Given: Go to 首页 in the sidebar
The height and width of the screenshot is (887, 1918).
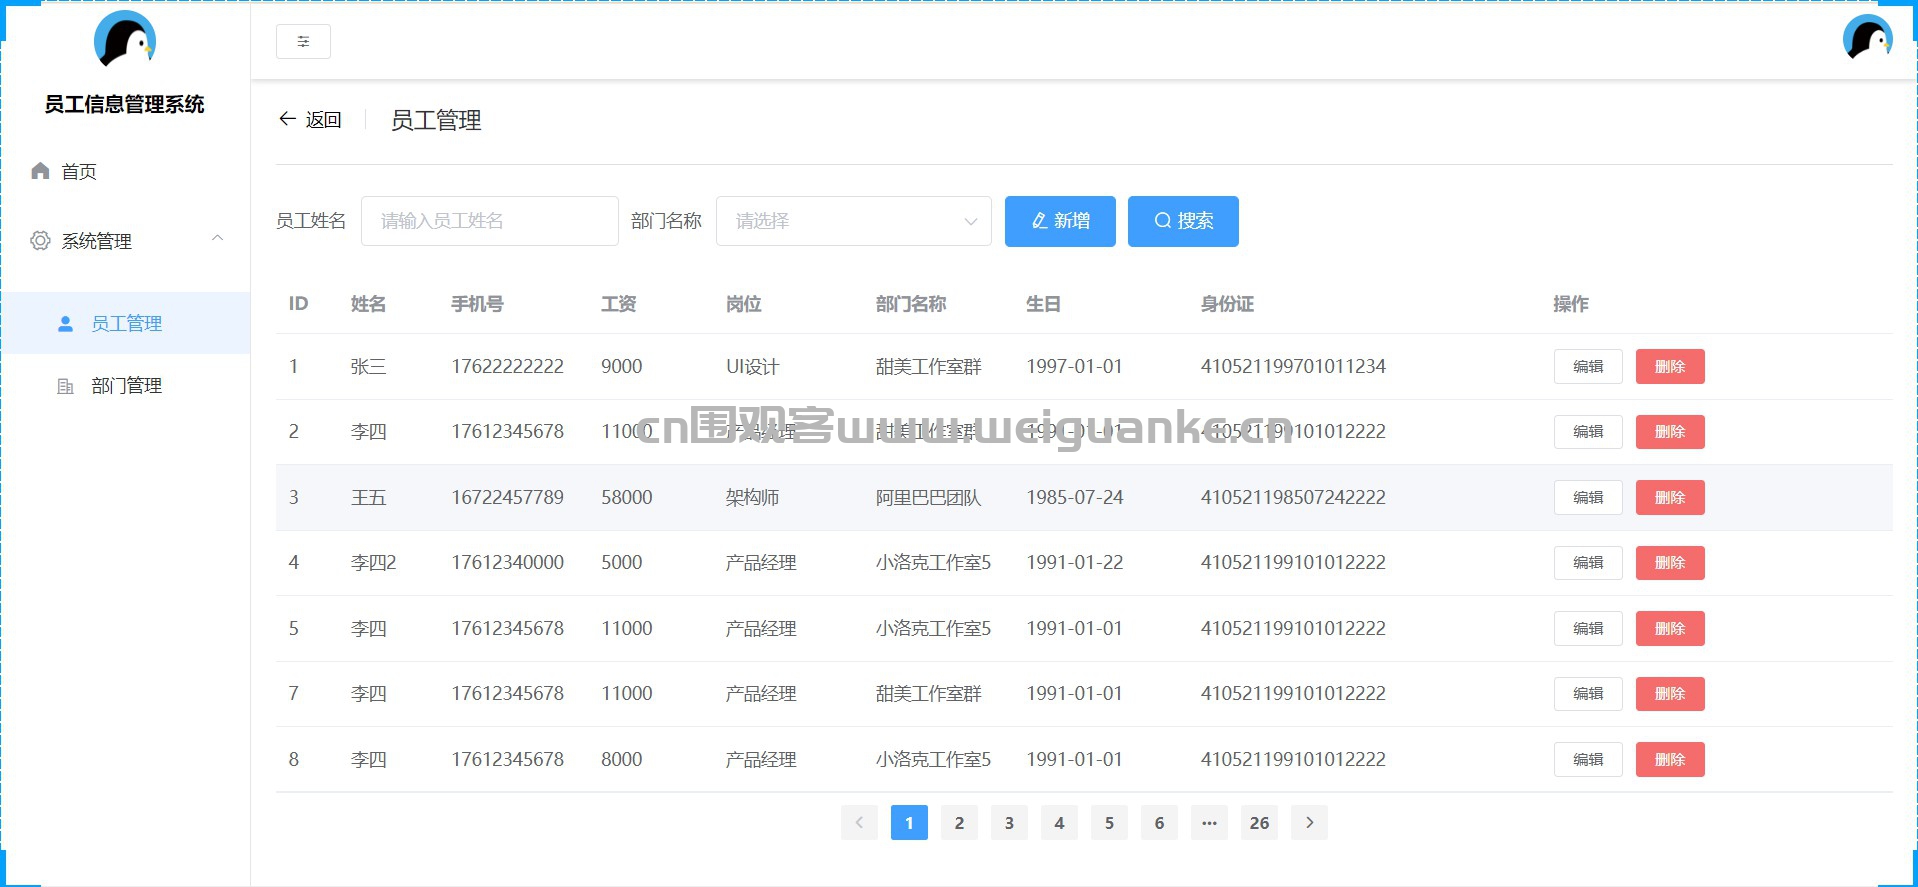Looking at the screenshot, I should pyautogui.click(x=125, y=171).
